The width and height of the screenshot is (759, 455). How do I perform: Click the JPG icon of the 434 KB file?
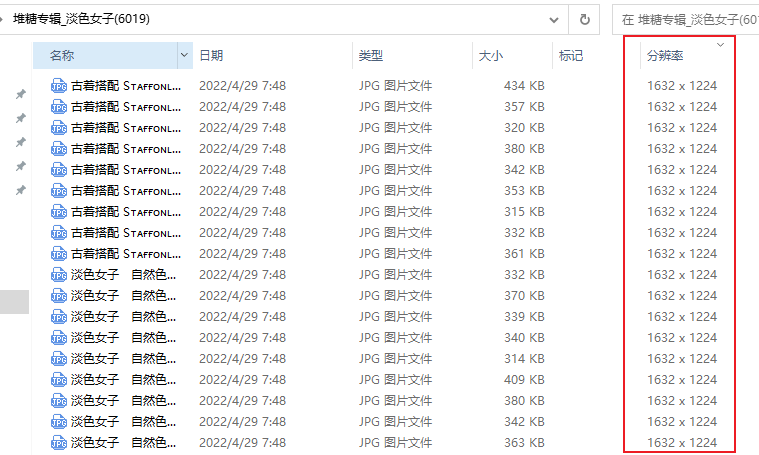59,86
